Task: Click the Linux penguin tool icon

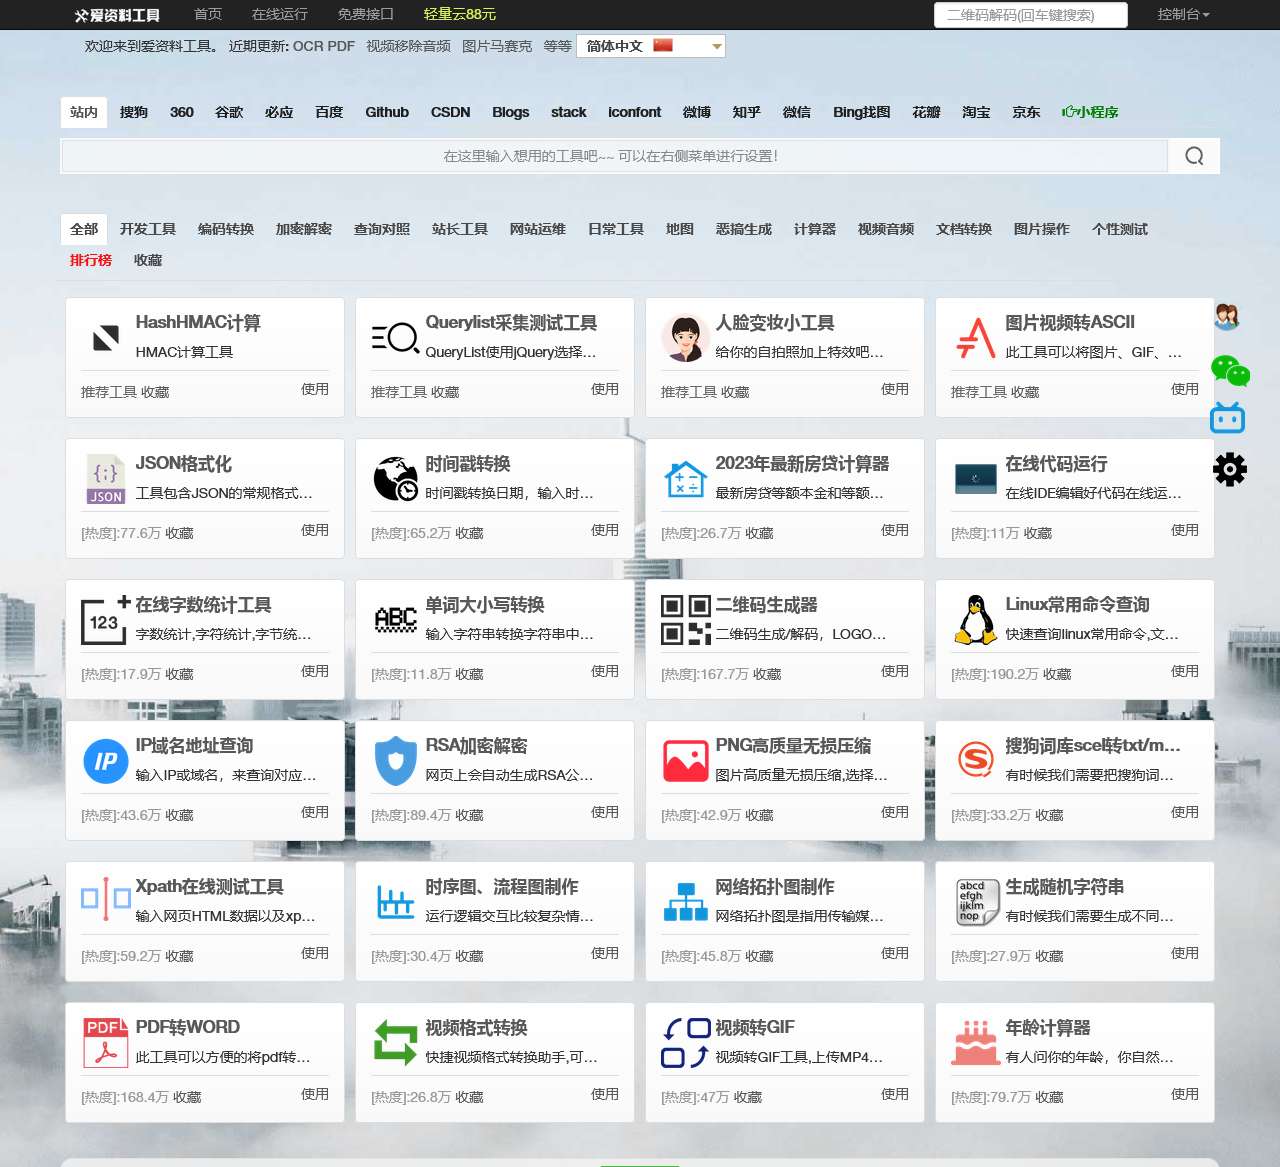Action: pyautogui.click(x=975, y=620)
